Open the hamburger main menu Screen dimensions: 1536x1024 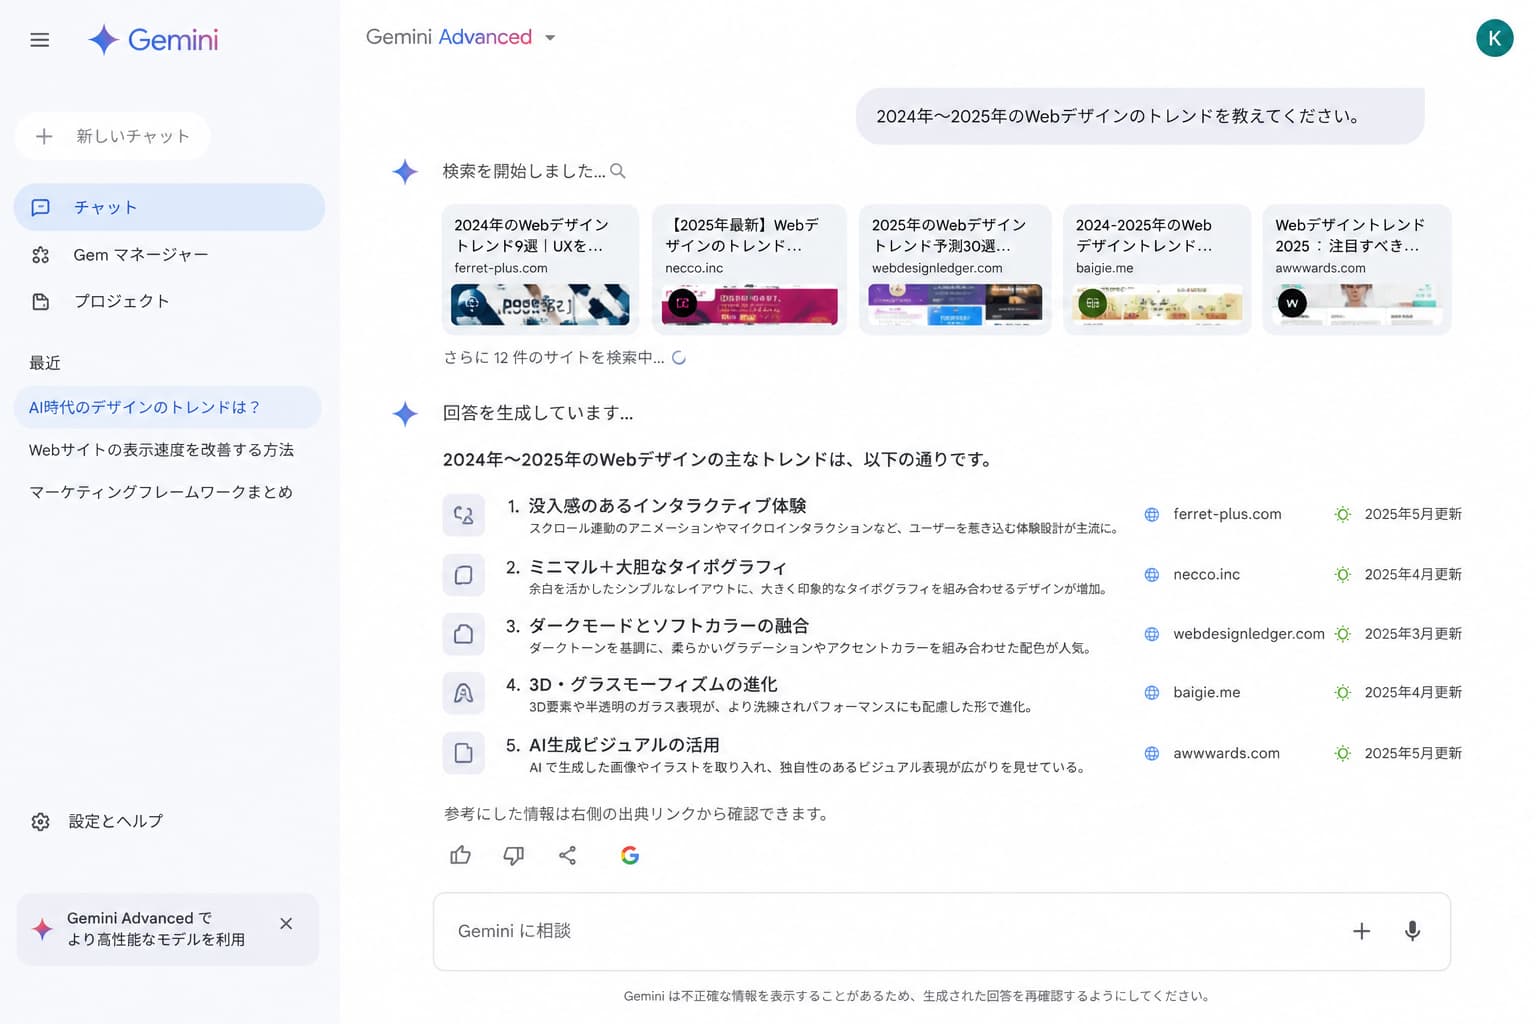click(x=40, y=40)
